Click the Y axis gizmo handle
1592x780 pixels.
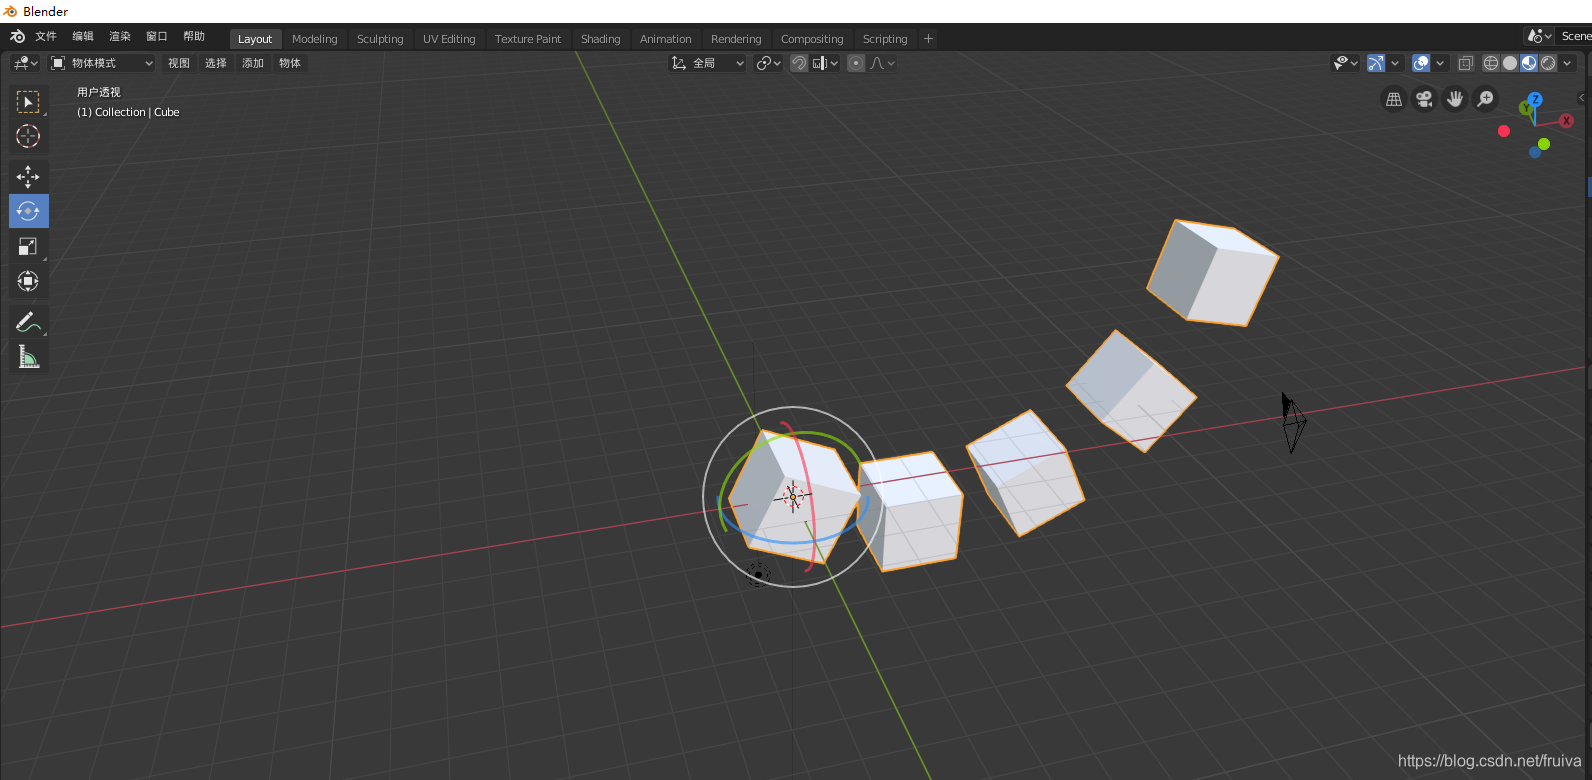[1525, 108]
